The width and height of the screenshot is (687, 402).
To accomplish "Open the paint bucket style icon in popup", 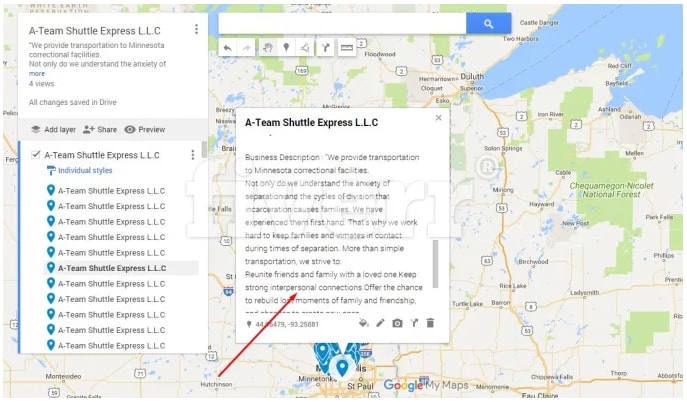I will click(x=364, y=324).
